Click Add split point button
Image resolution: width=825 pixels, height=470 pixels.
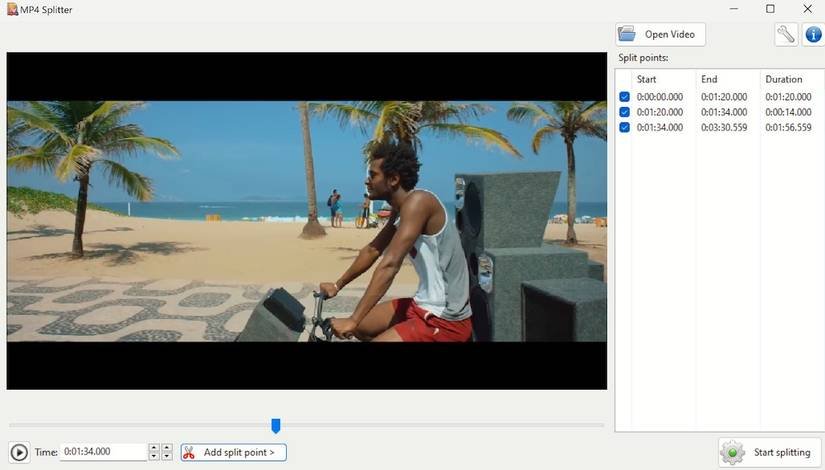coord(234,452)
